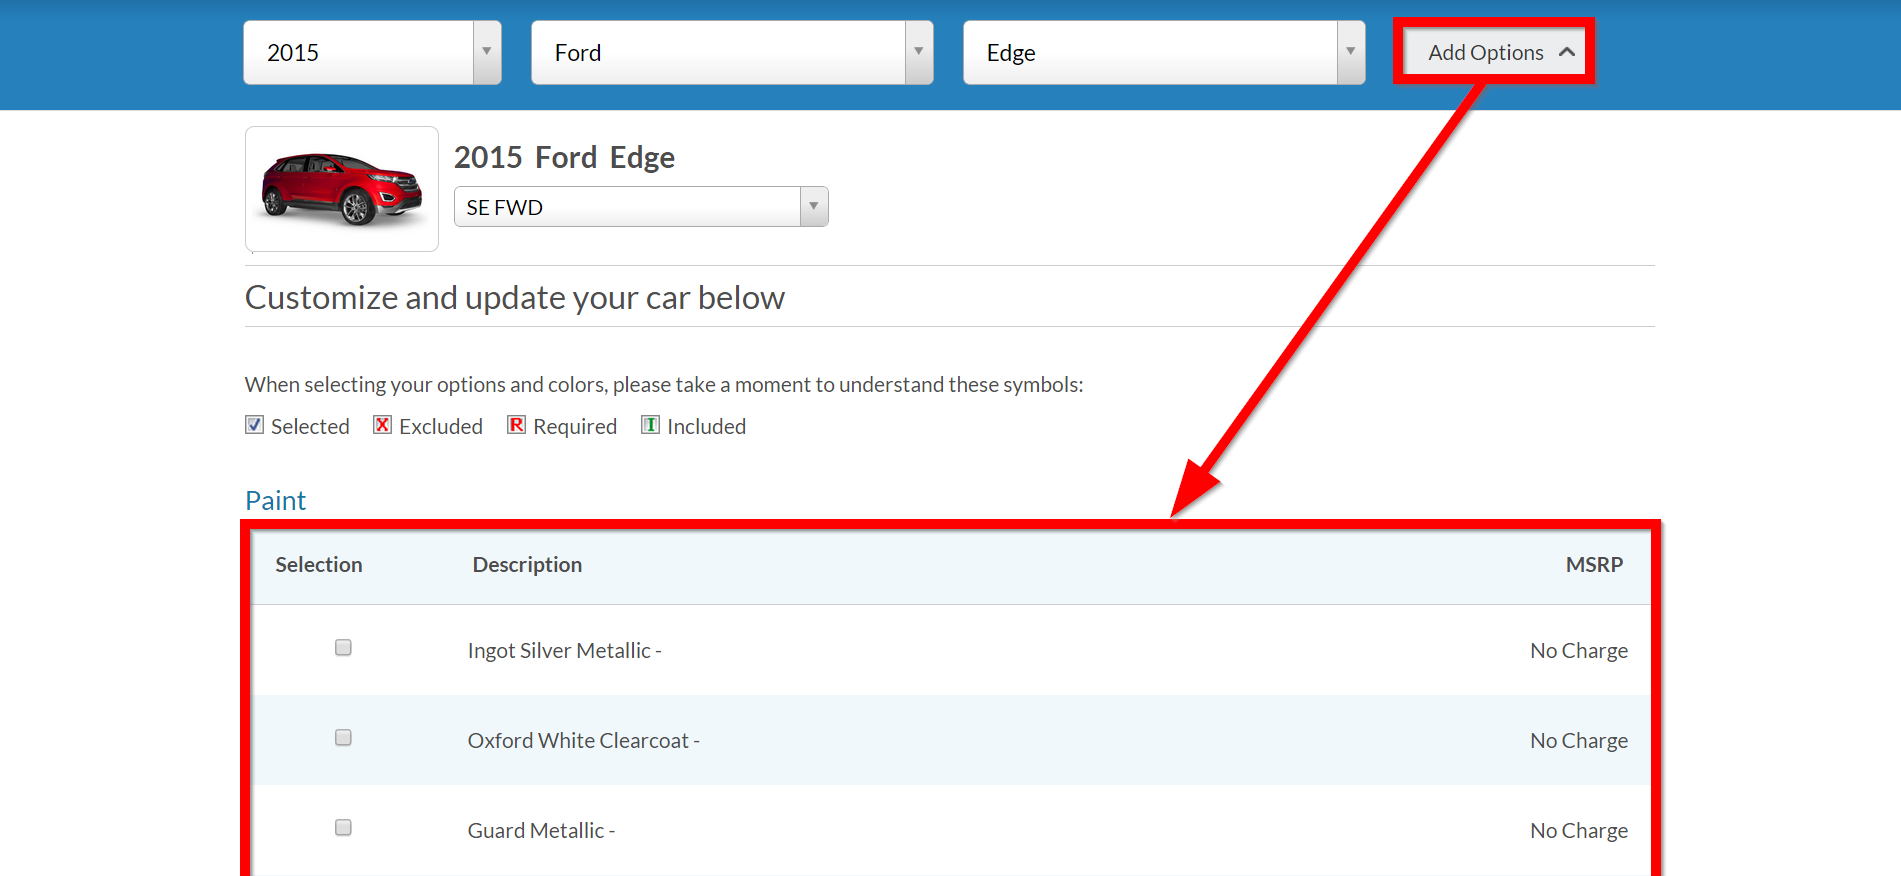Click the Required "R" legend icon
This screenshot has height=876, width=1901.
click(516, 425)
